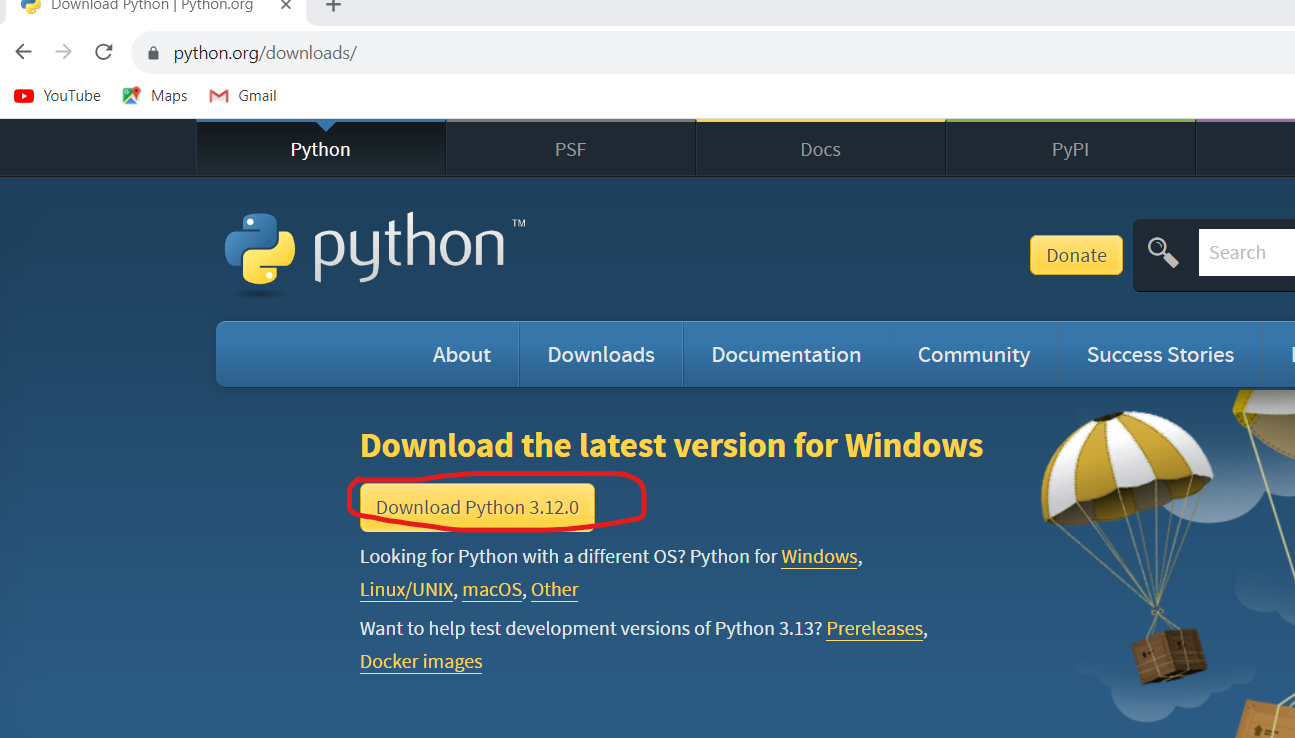The image size is (1295, 738).
Task: Open the Docker images link
Action: pos(421,662)
